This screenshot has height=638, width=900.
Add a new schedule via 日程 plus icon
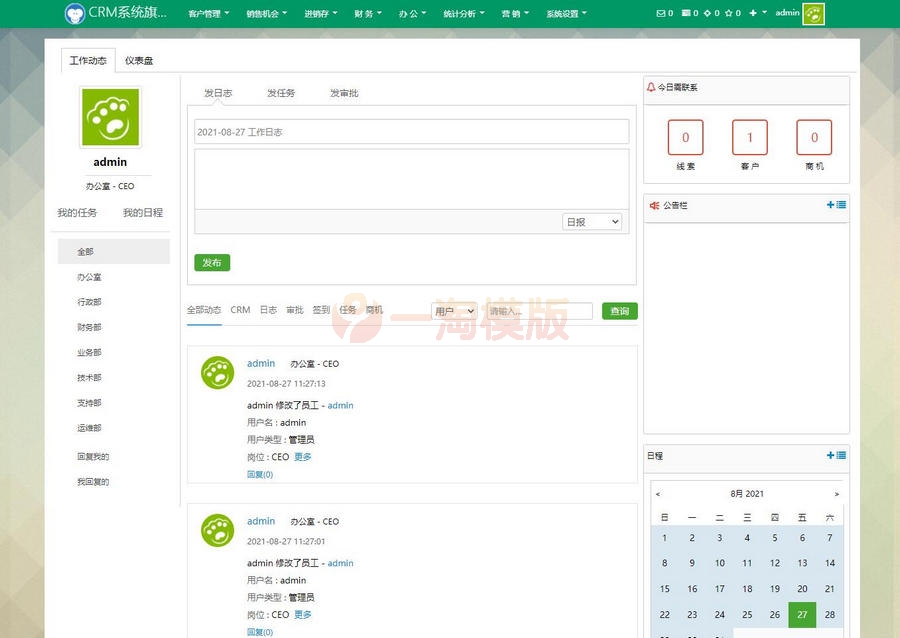830,456
